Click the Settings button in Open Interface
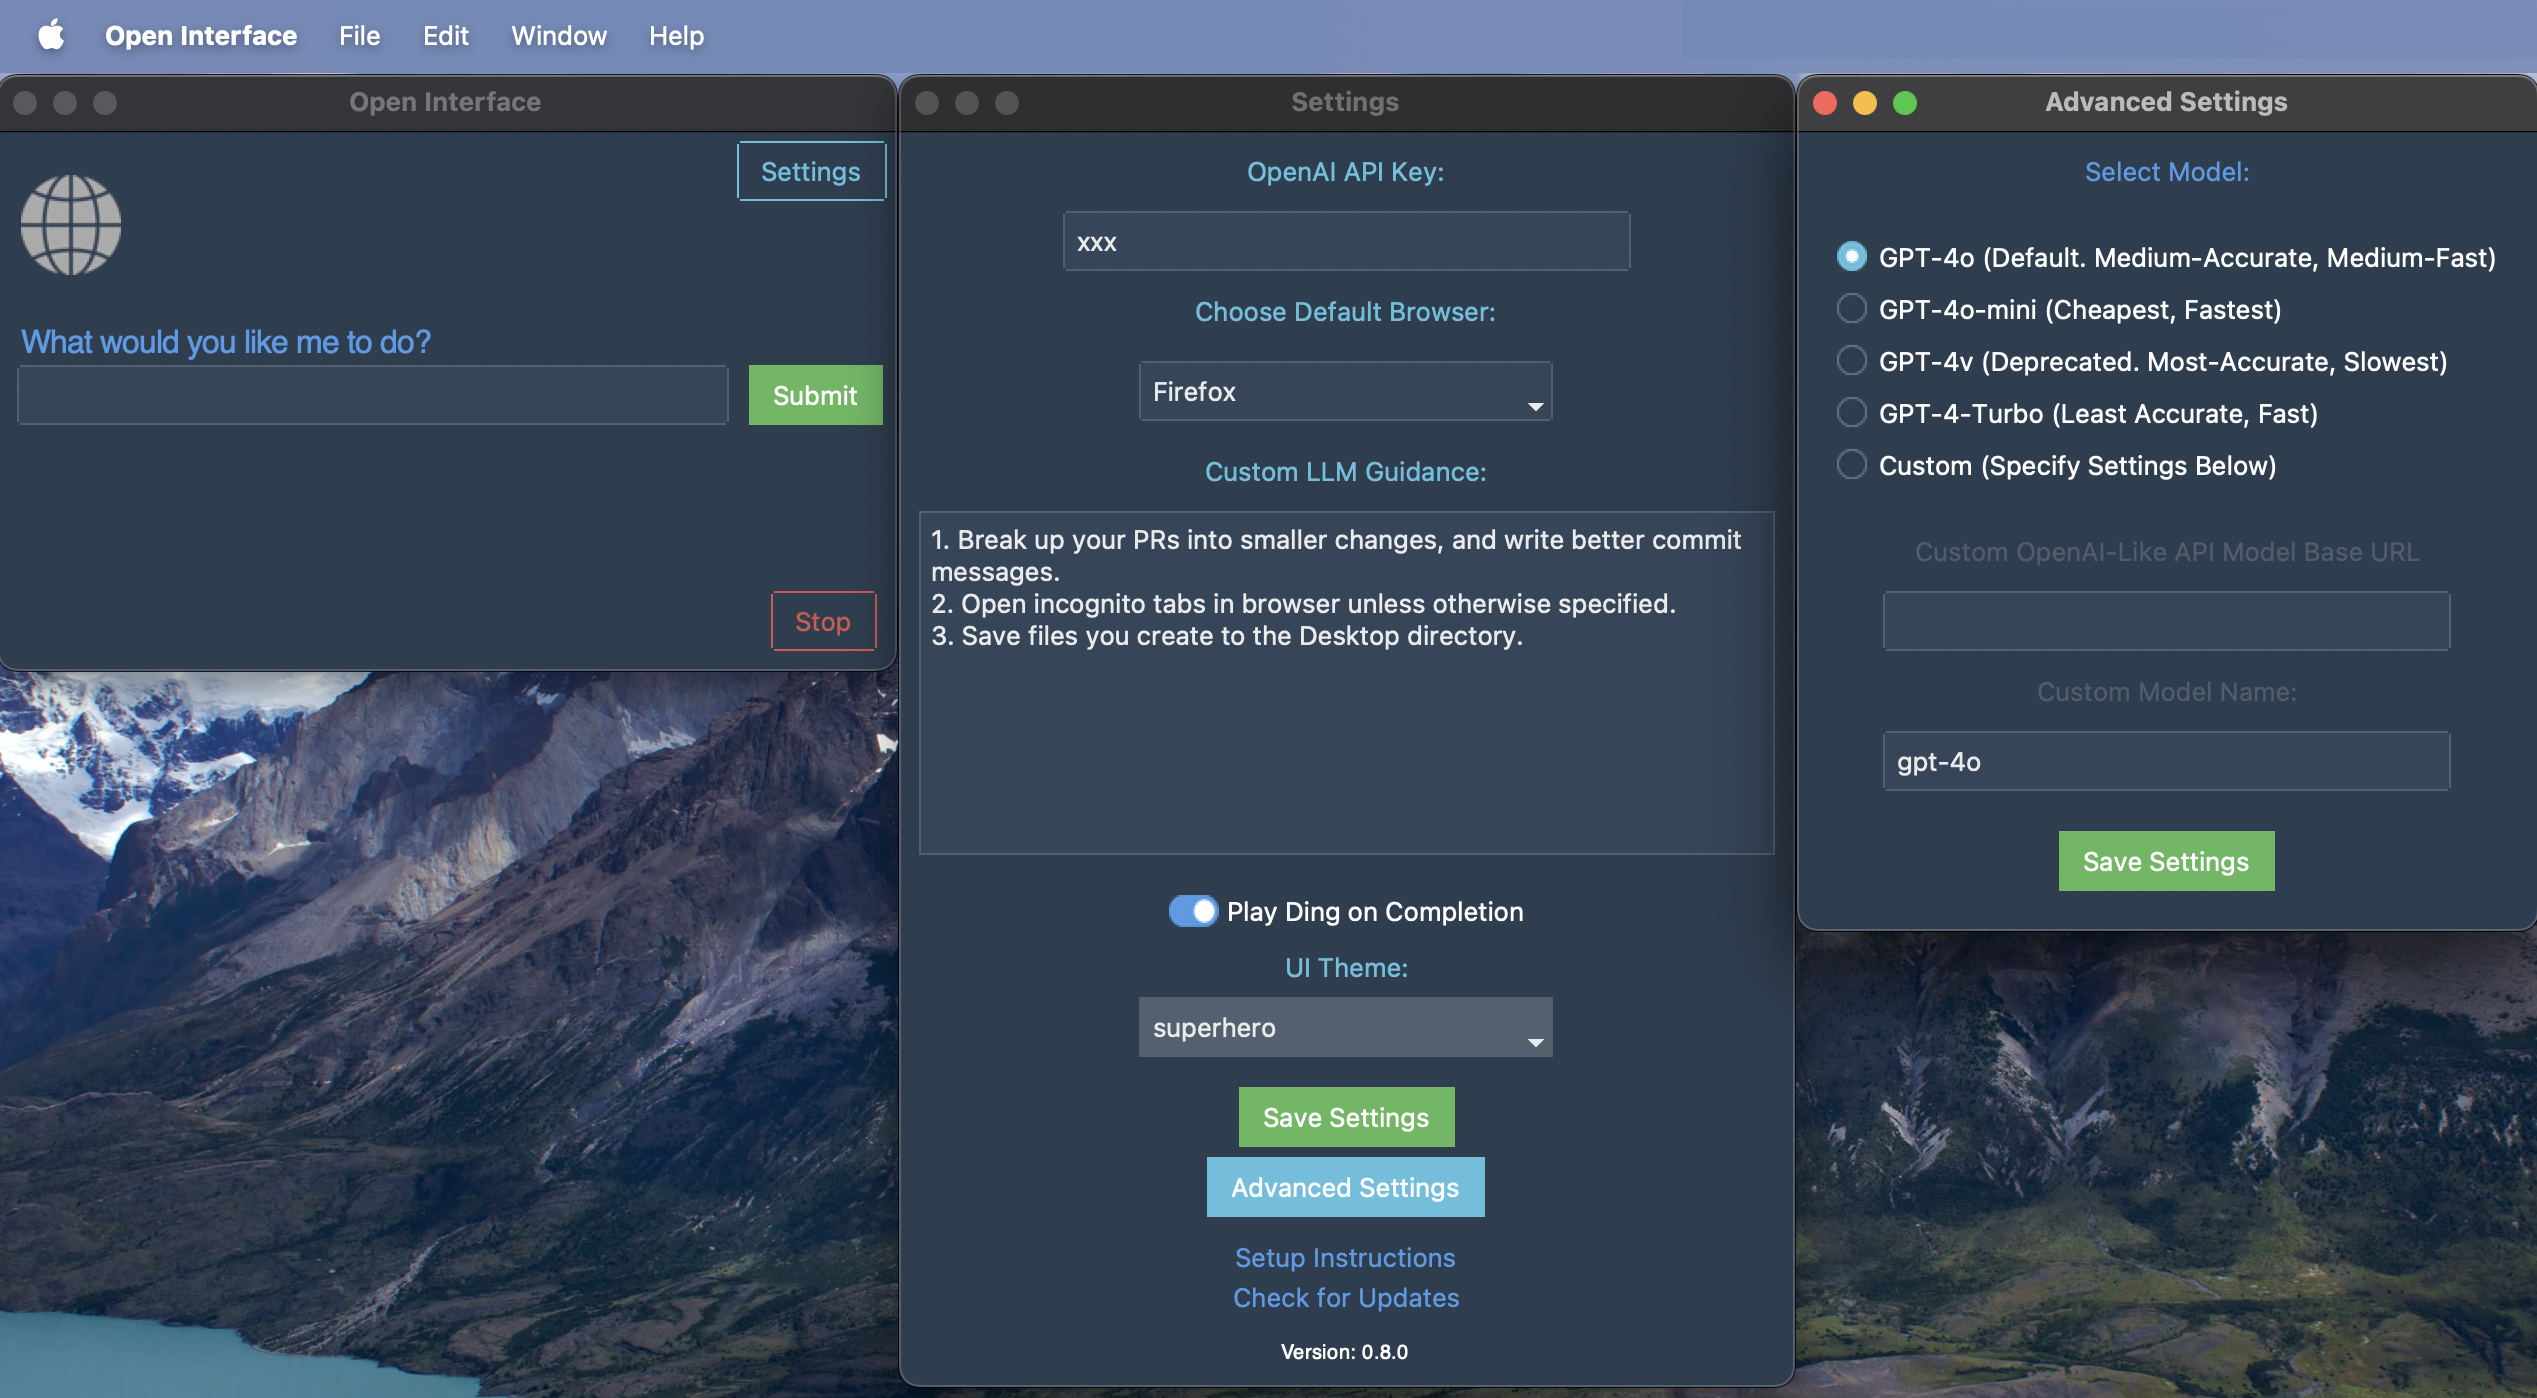Screen dimensions: 2537x1398 (811, 170)
